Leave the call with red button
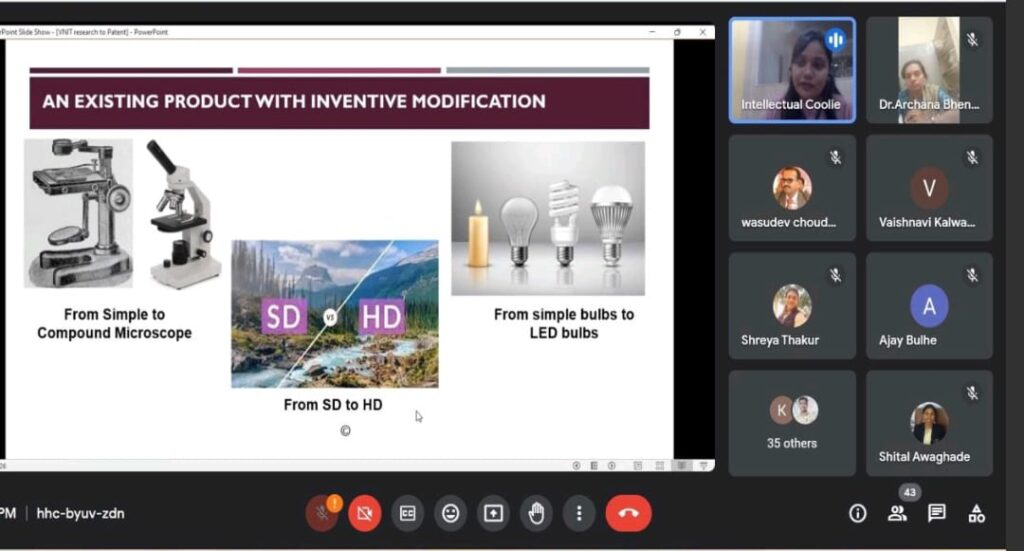This screenshot has width=1024, height=551. point(628,514)
